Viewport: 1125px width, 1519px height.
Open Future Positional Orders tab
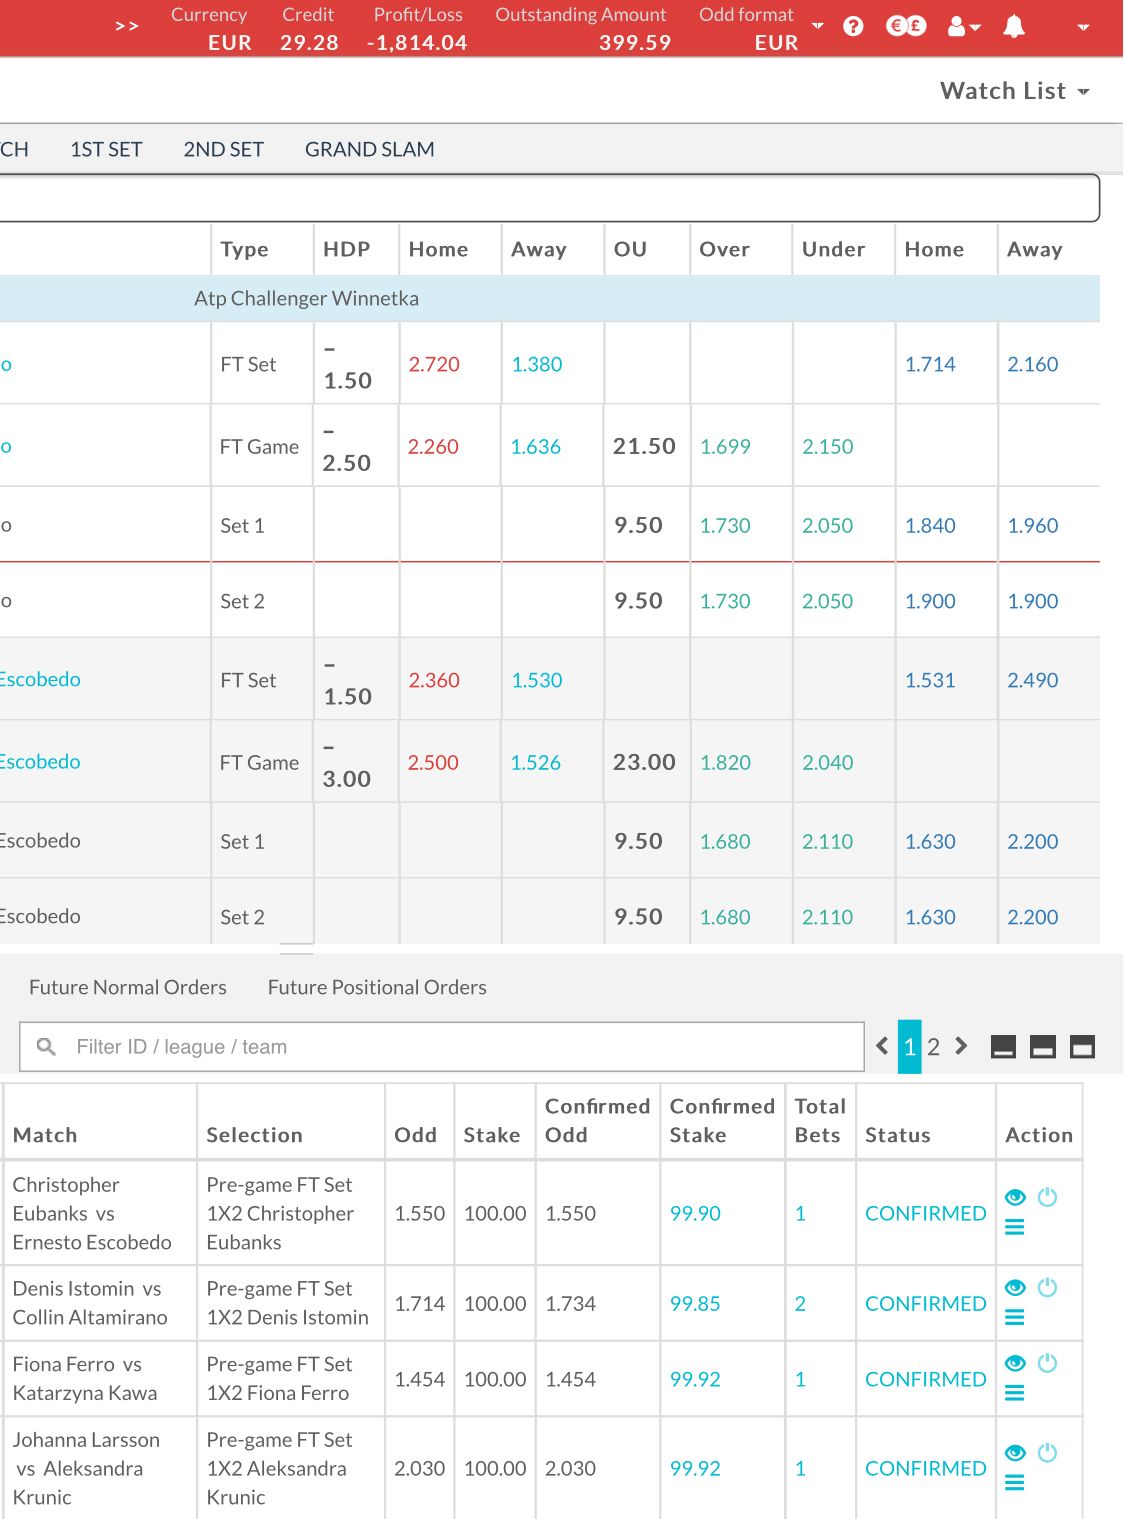[x=377, y=987]
